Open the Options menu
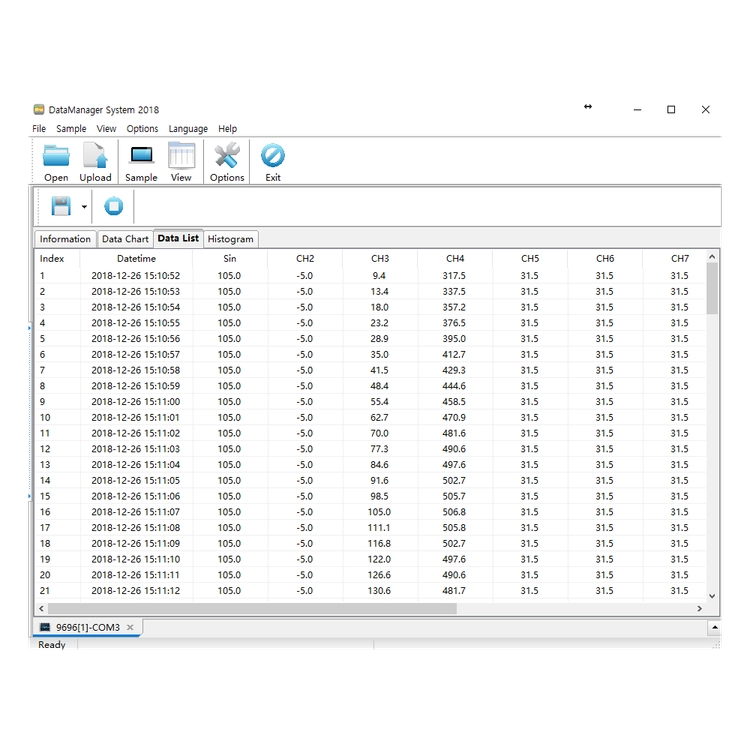This screenshot has width=750, height=750. (142, 129)
